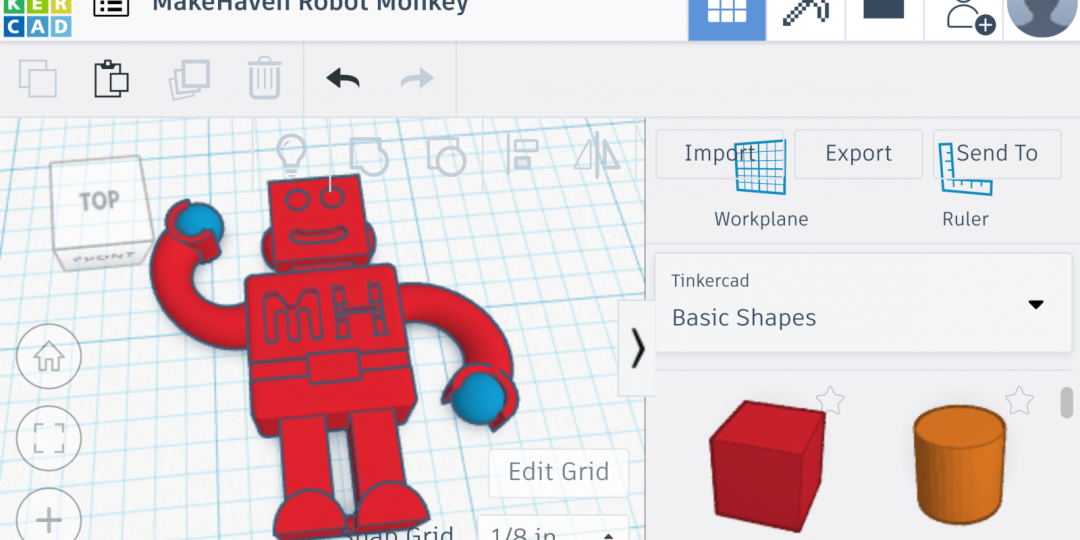Click the Align tool icon
This screenshot has width=1080, height=540.
[521, 154]
